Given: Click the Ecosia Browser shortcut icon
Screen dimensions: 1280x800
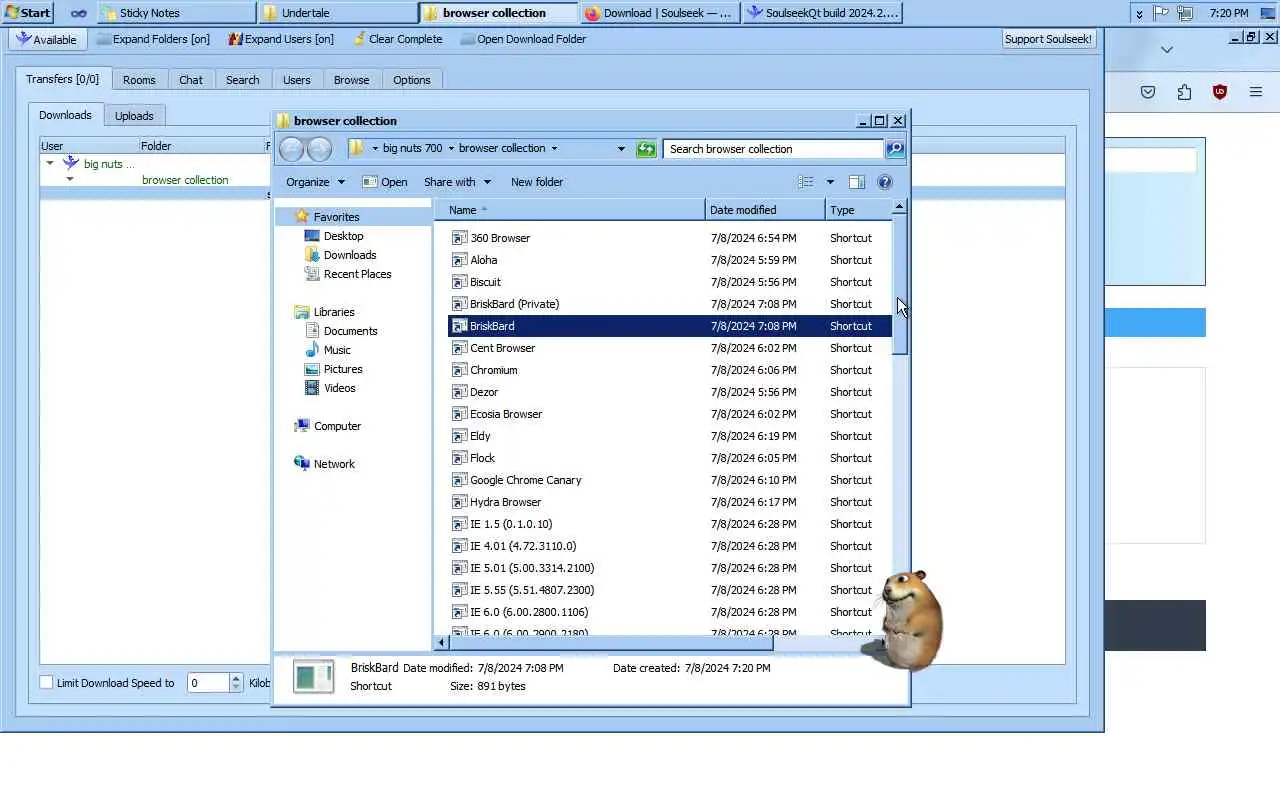Looking at the screenshot, I should point(460,414).
